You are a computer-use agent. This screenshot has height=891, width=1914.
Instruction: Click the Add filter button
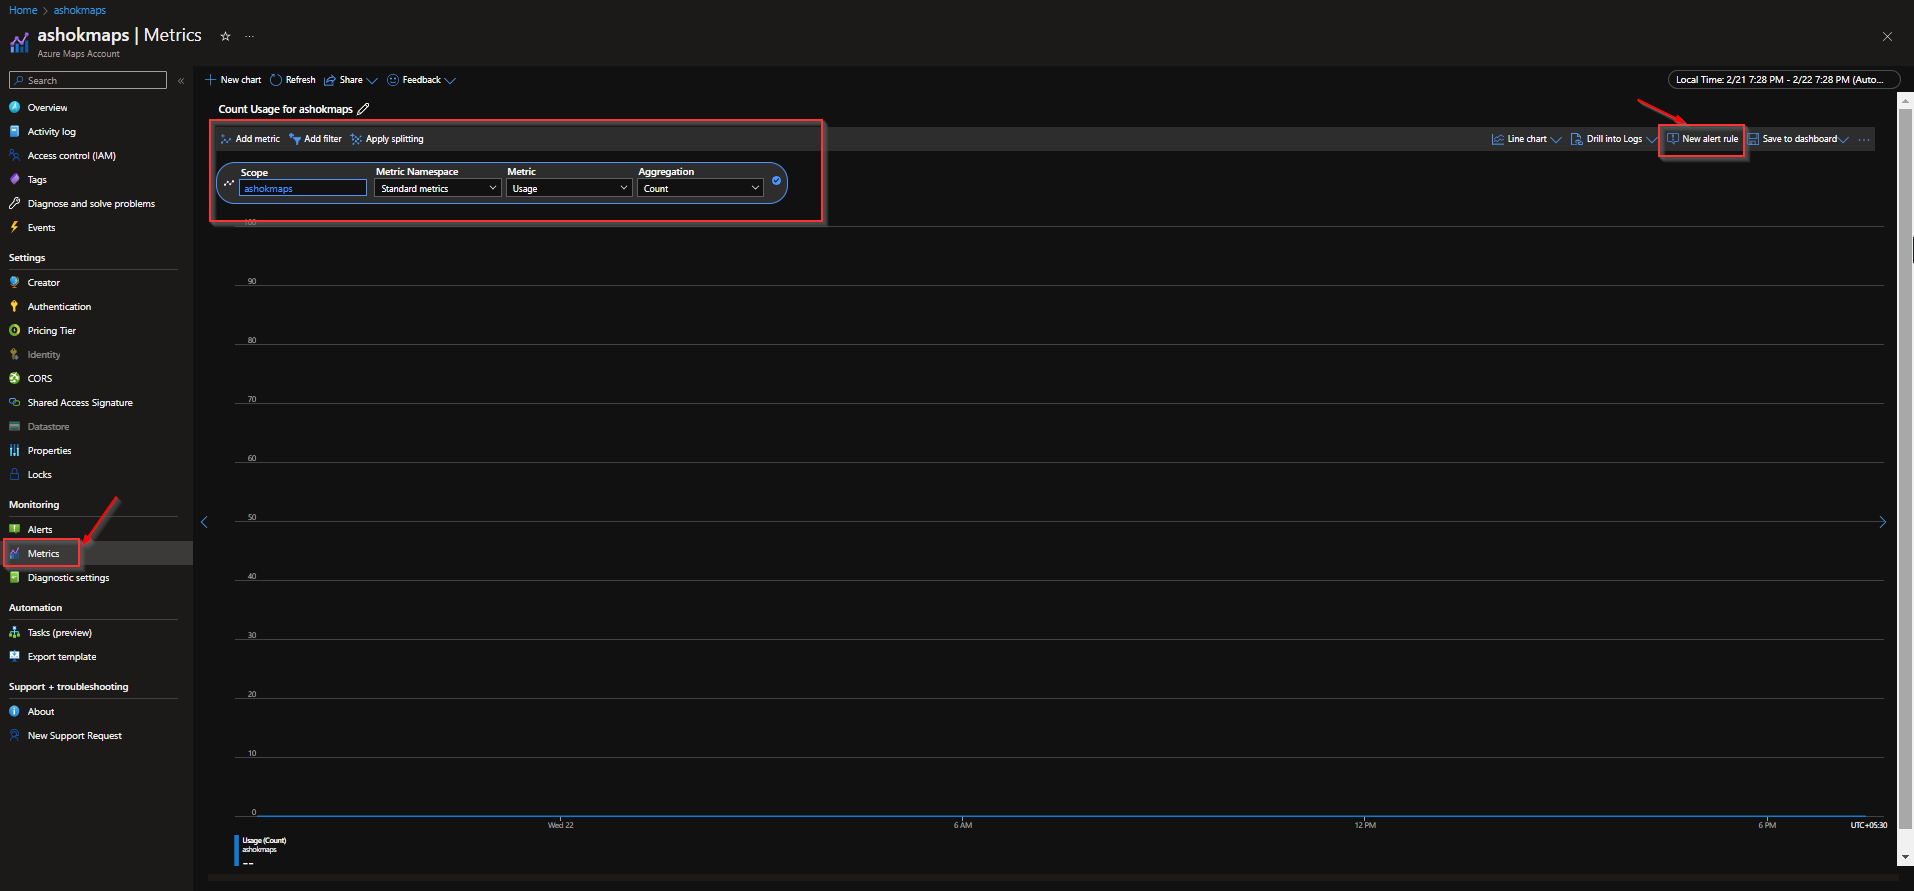pos(315,139)
